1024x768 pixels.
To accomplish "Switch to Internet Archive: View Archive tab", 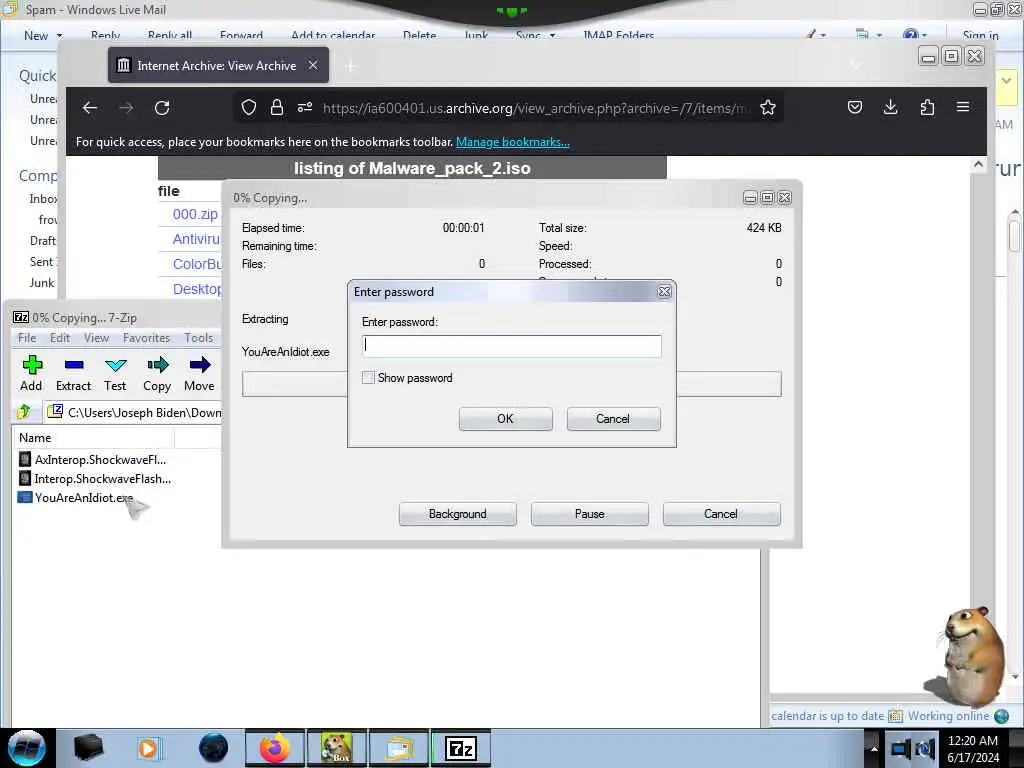I will click(218, 65).
